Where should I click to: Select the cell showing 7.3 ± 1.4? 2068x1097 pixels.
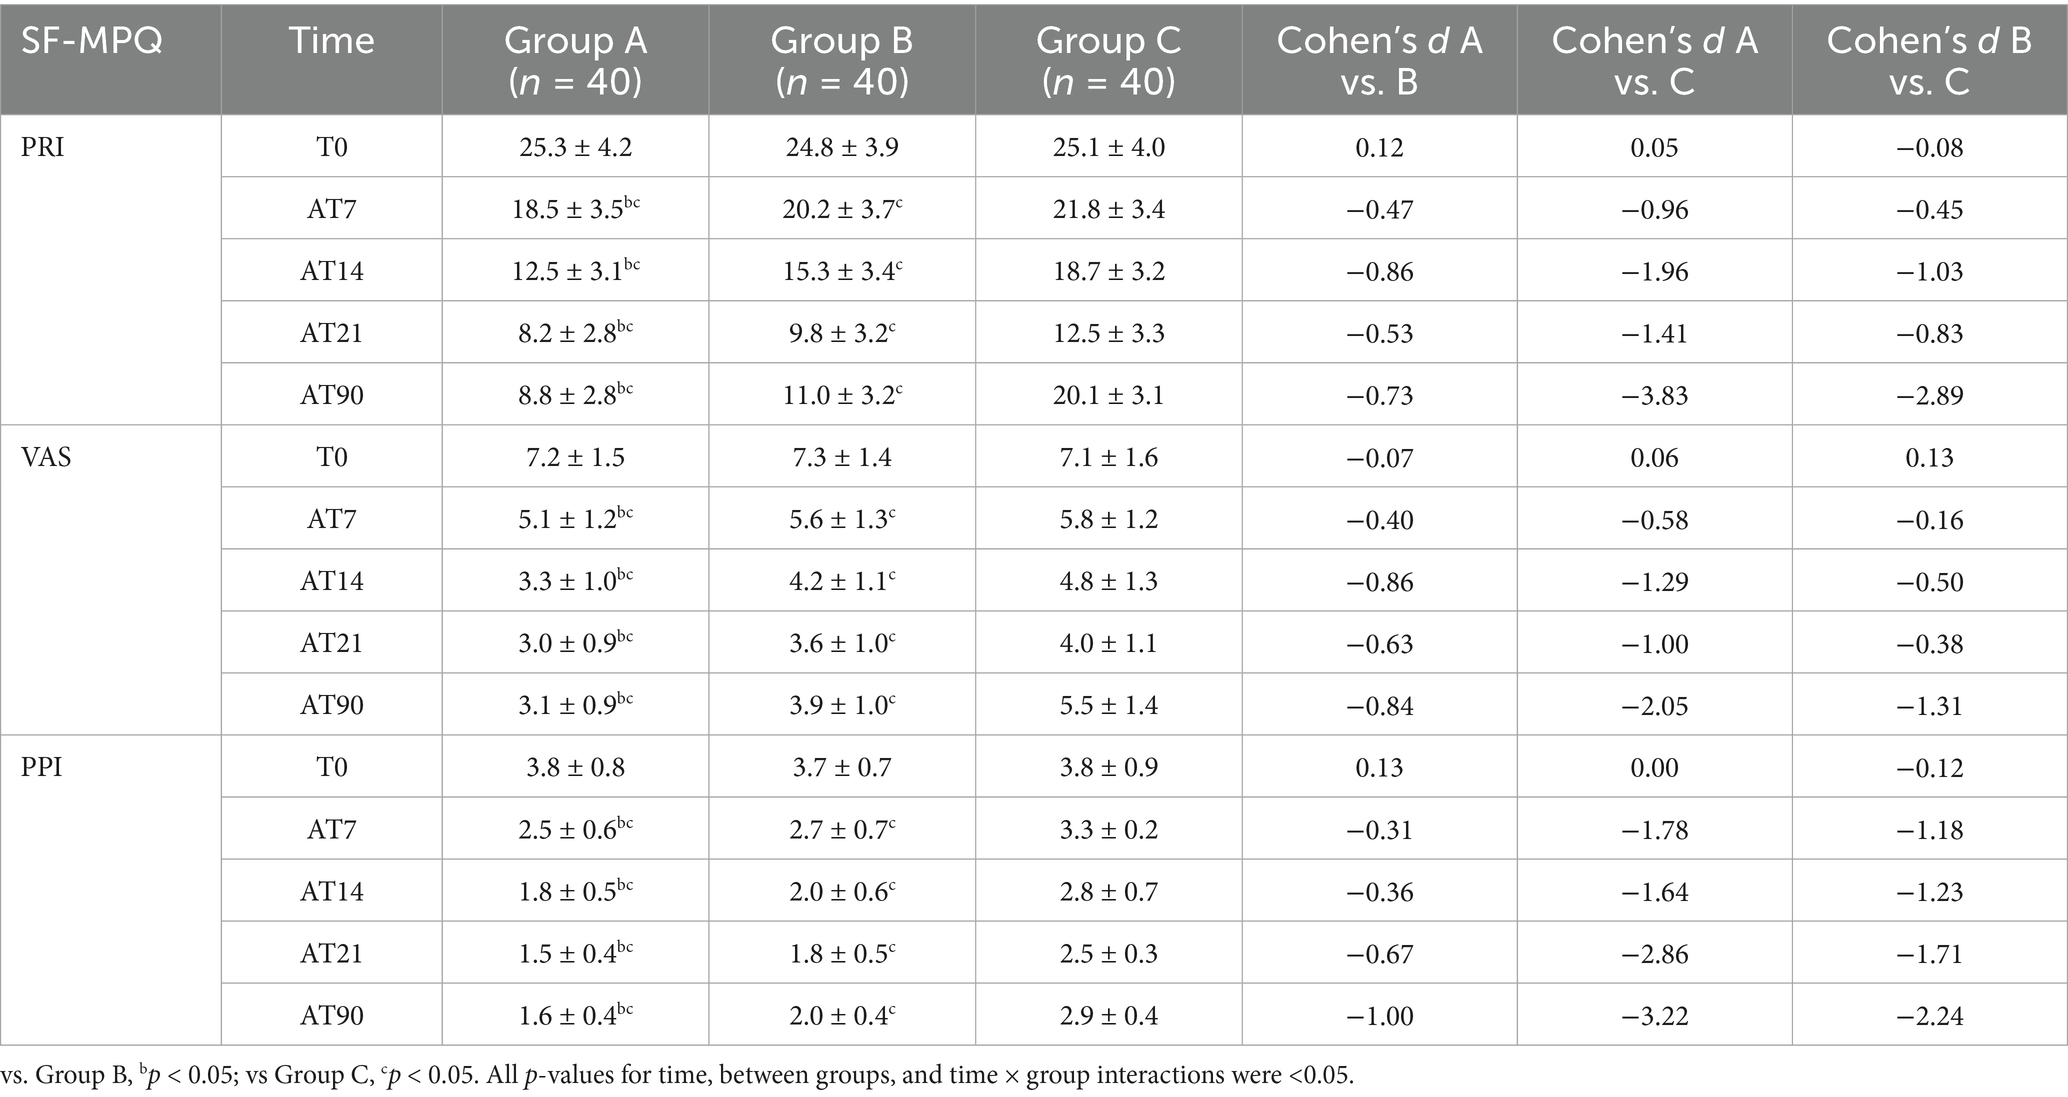(841, 457)
